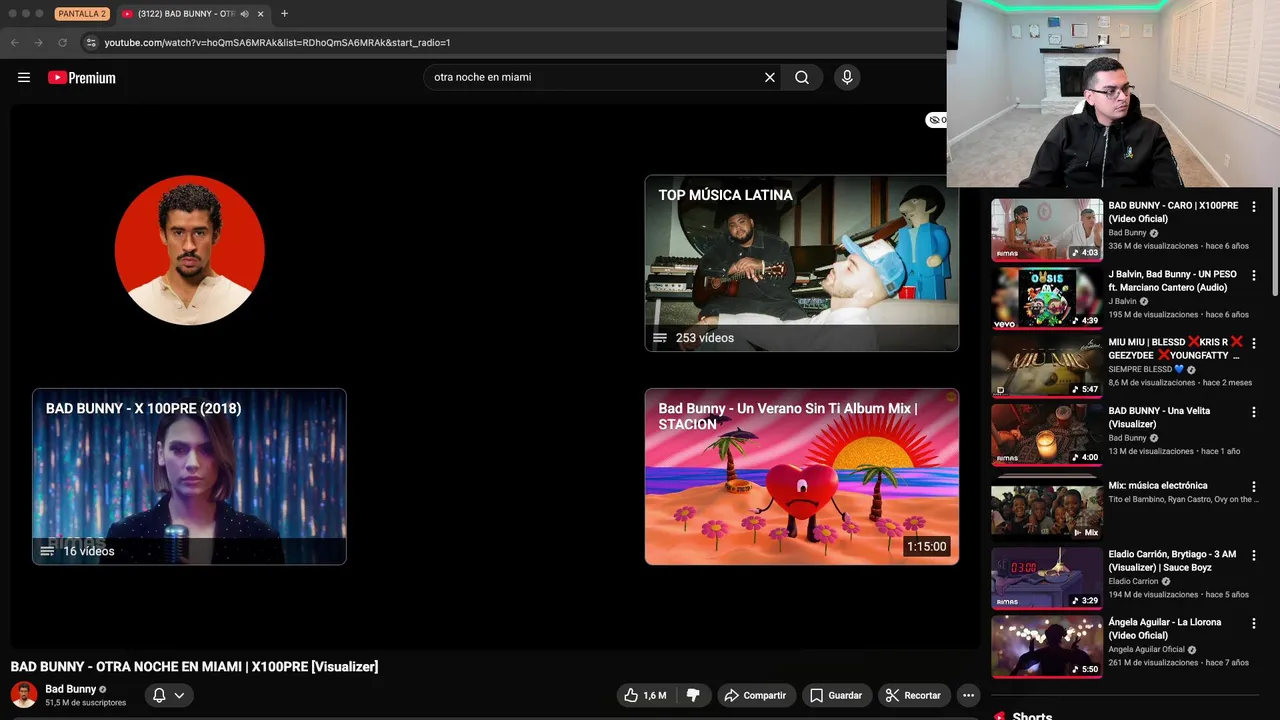
Task: Open title BAD BUNNY - CARO | X100PRE
Action: tap(1173, 212)
